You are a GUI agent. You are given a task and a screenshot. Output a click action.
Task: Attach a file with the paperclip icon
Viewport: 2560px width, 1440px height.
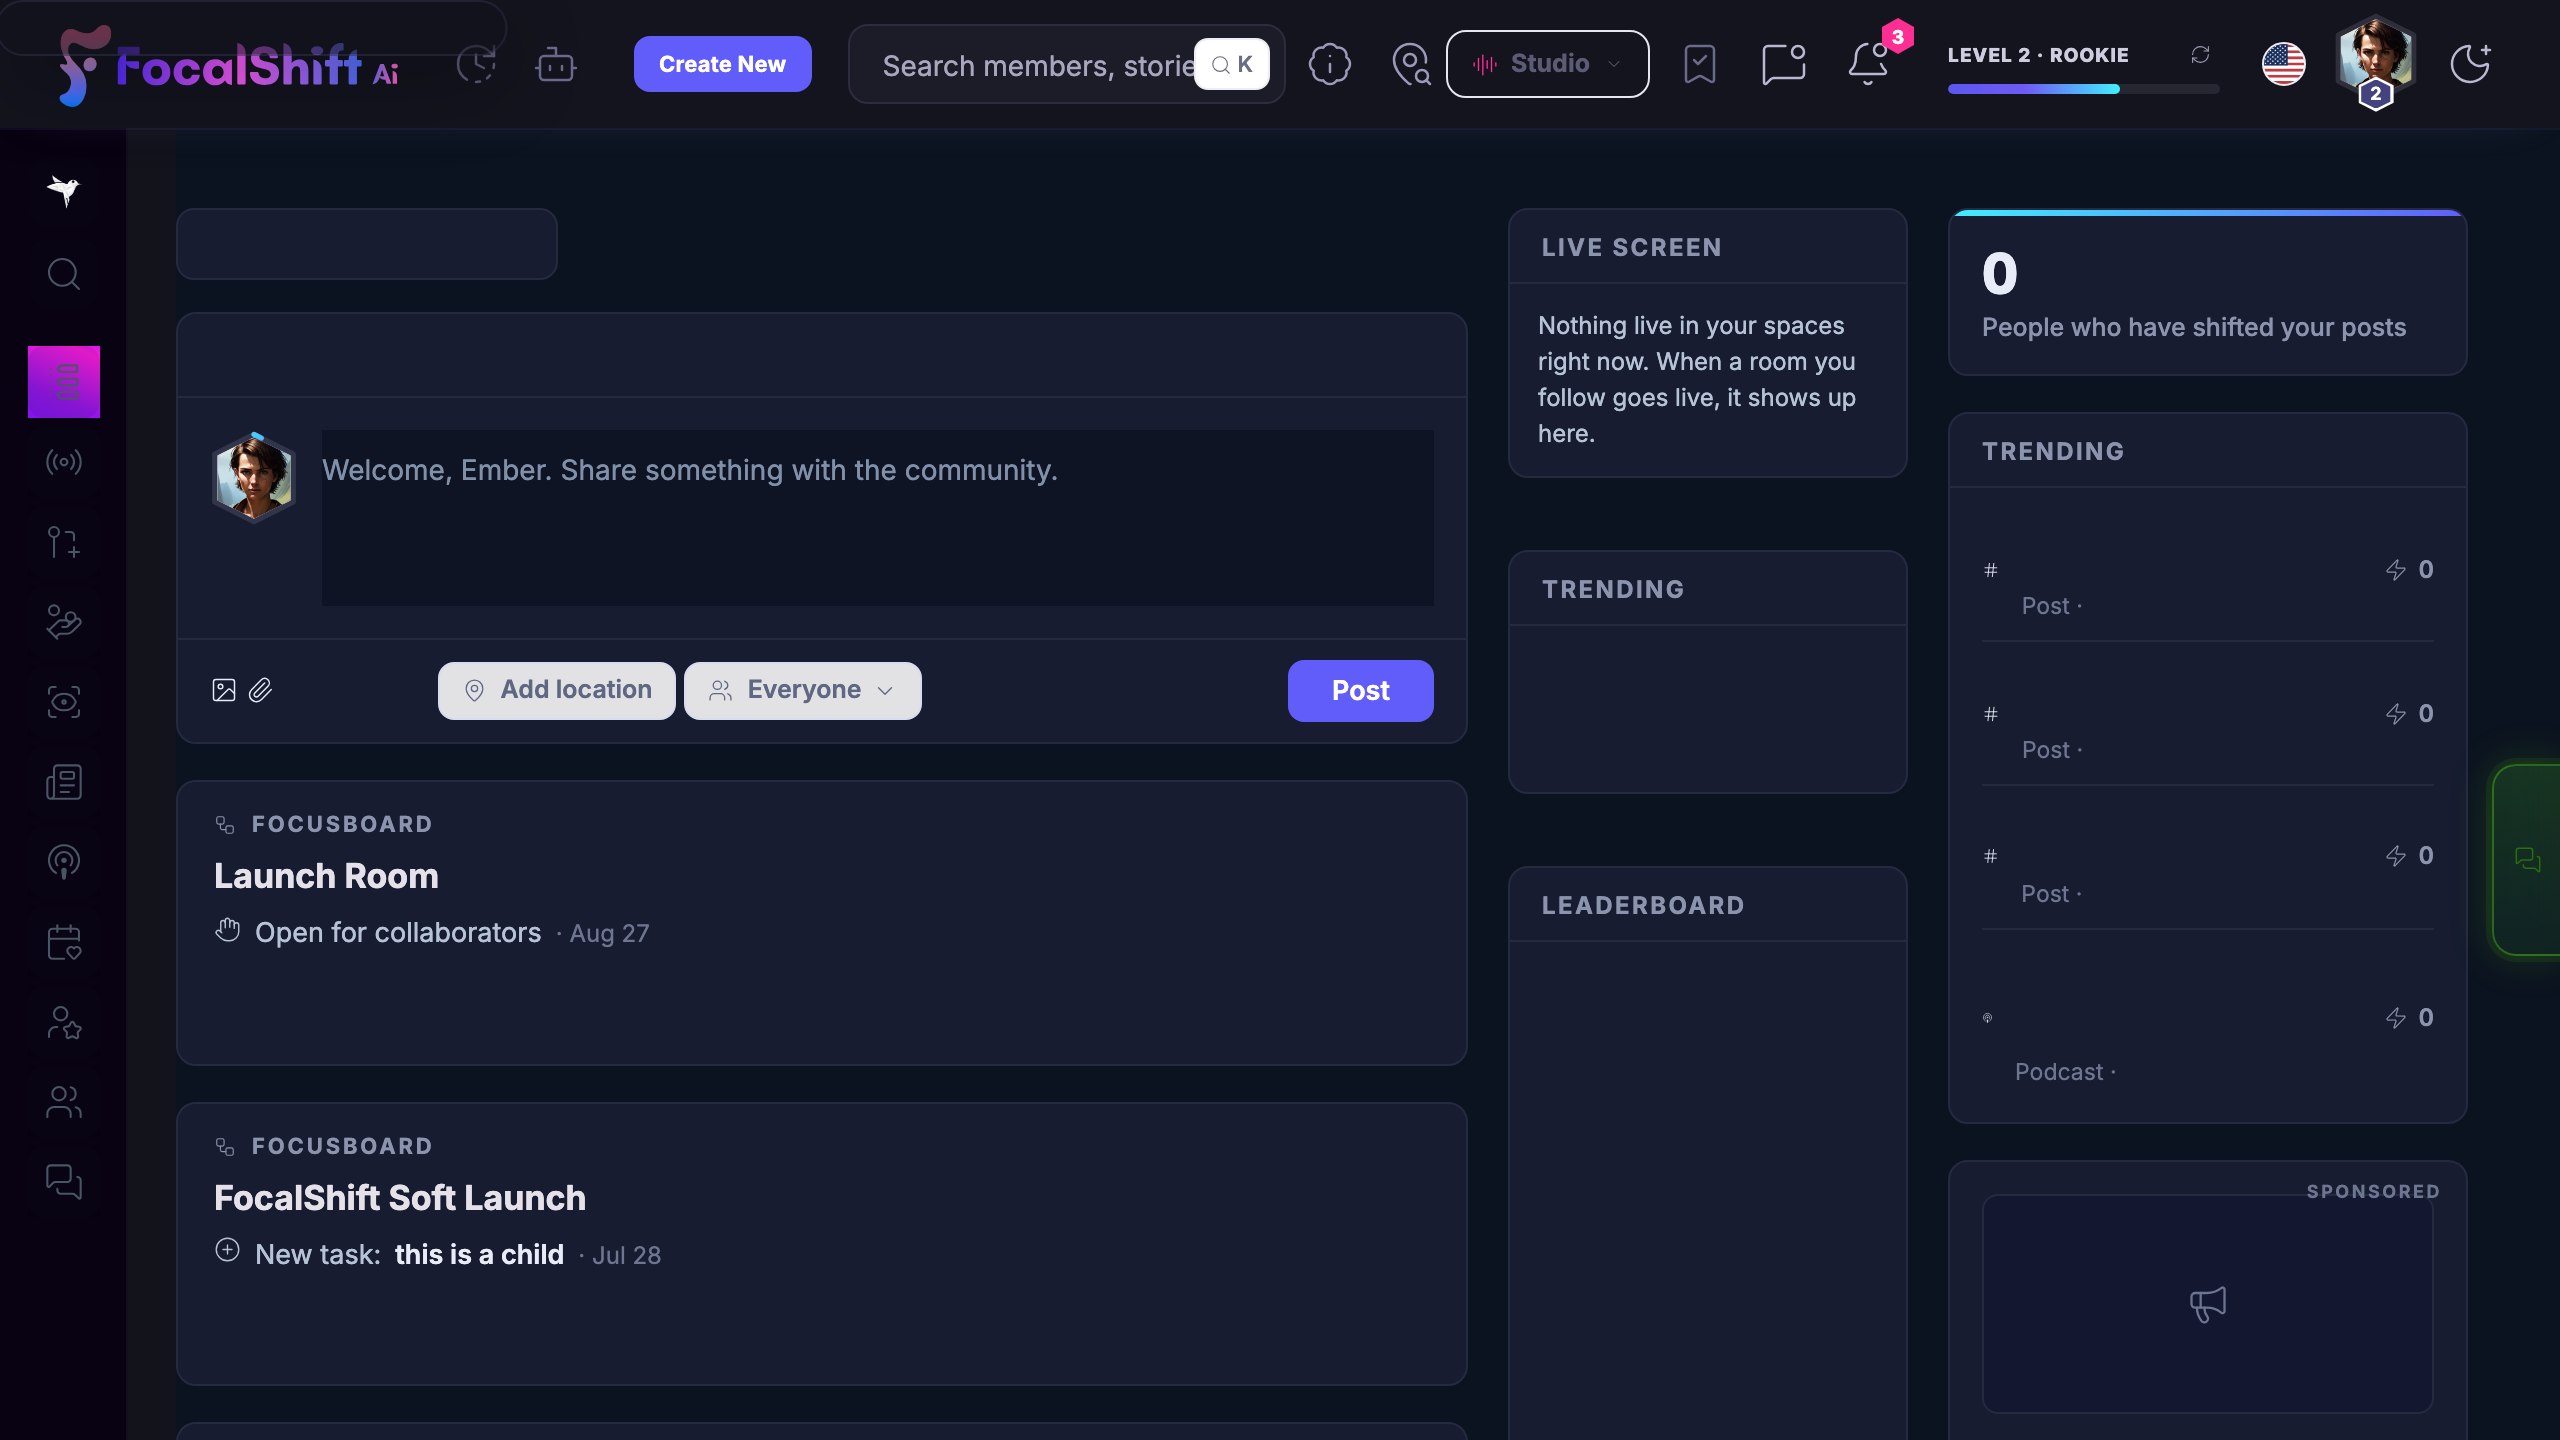pyautogui.click(x=260, y=690)
